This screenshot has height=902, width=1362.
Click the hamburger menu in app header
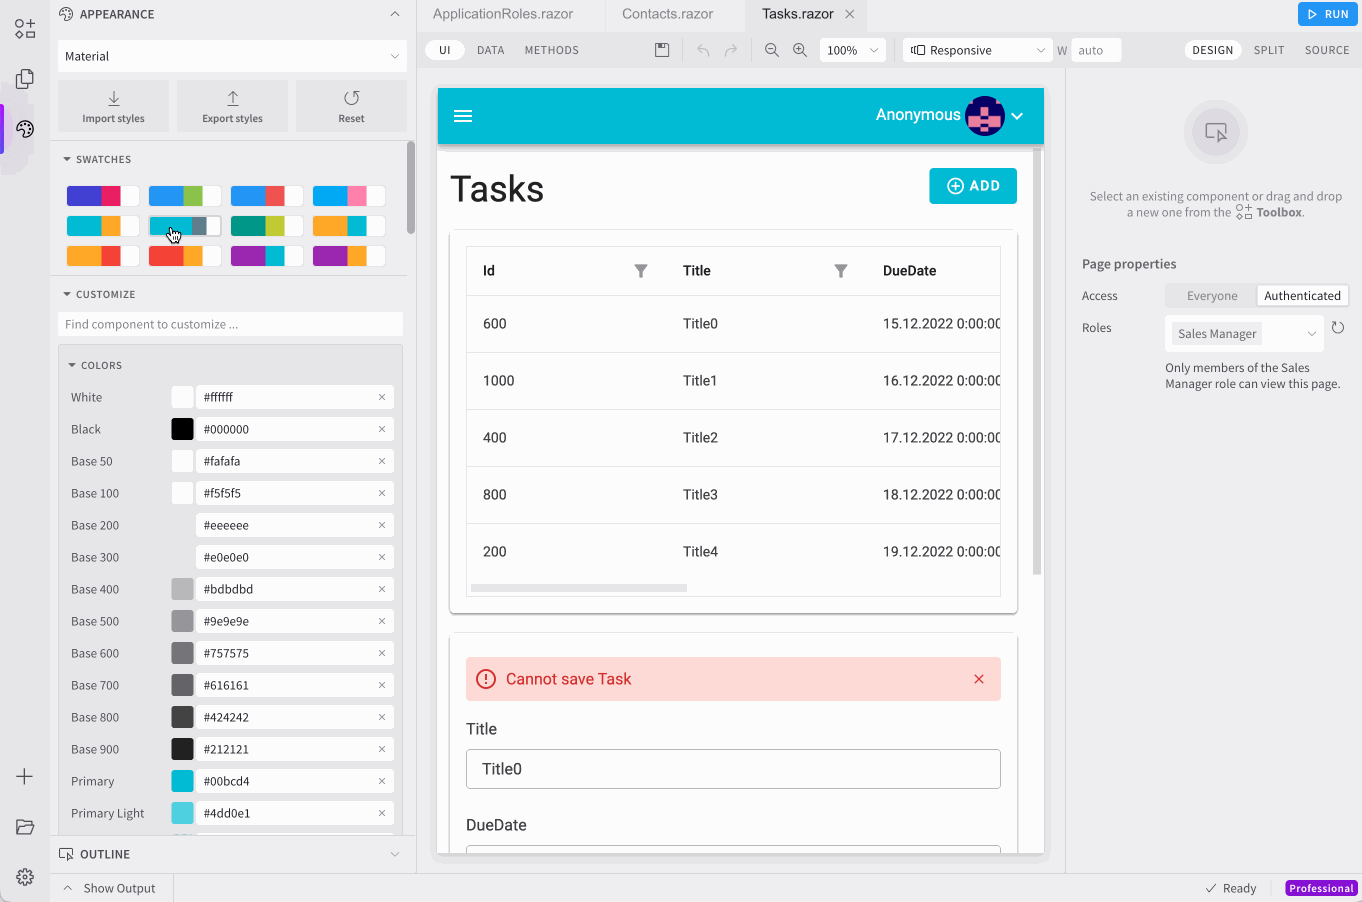coord(463,116)
